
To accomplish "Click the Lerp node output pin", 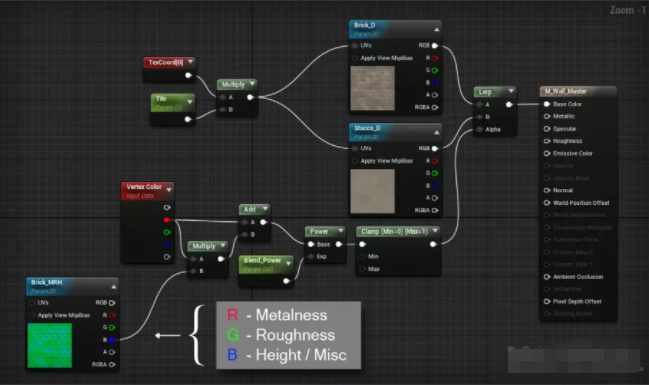I will 509,105.
